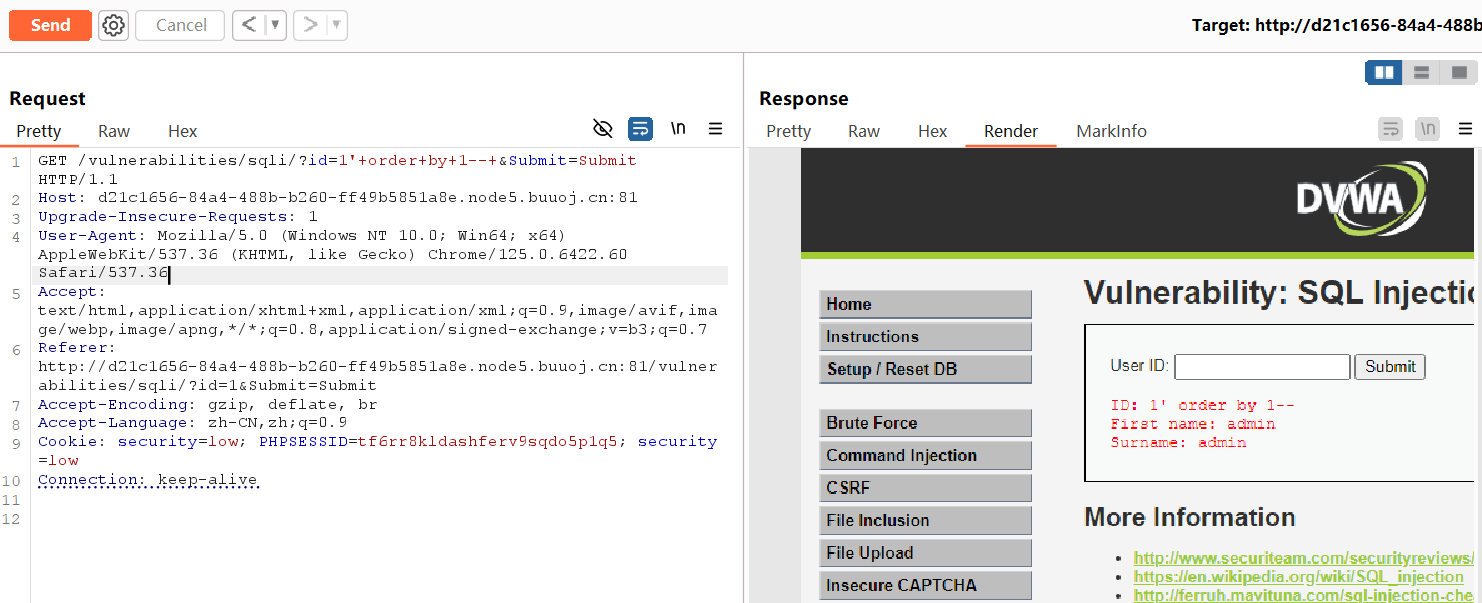
Task: Click the User ID input field
Action: pyautogui.click(x=1262, y=367)
